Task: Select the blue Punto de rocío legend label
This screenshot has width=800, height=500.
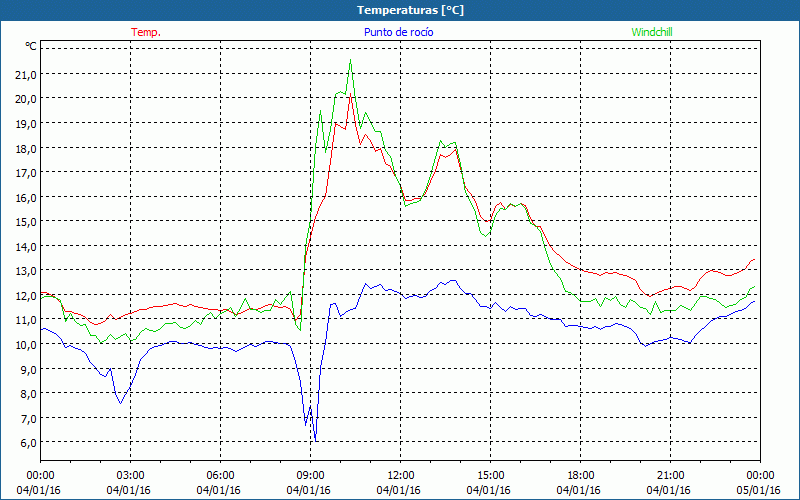Action: point(398,32)
